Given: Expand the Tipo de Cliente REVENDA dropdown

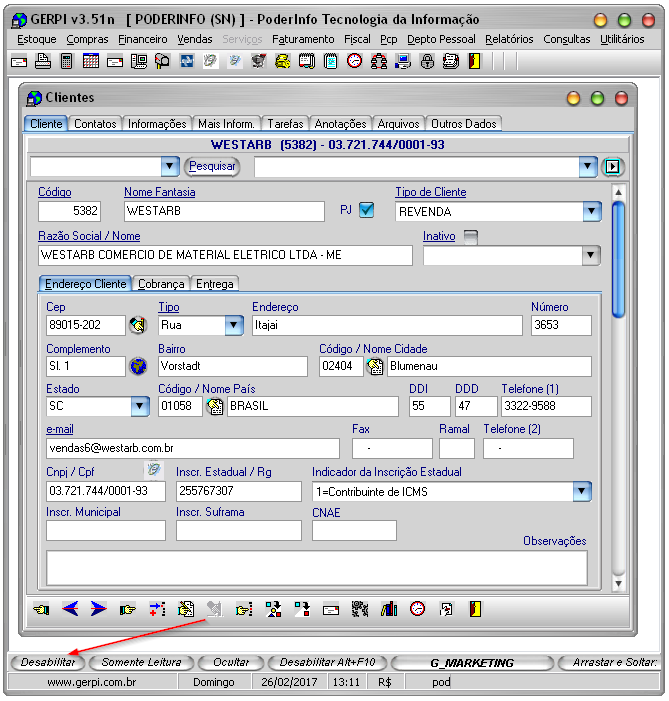Looking at the screenshot, I should pyautogui.click(x=592, y=211).
